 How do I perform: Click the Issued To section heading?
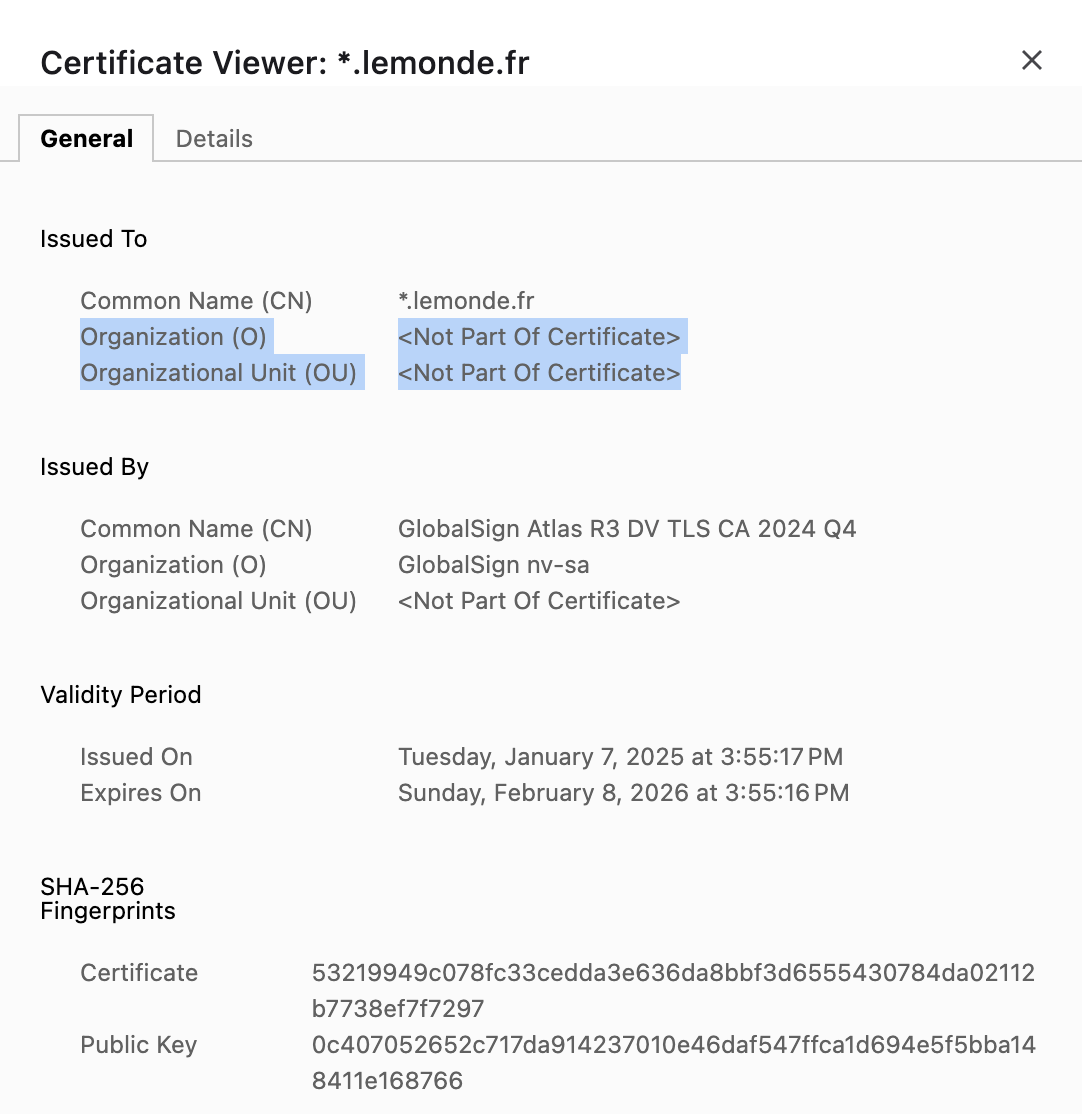pos(94,239)
